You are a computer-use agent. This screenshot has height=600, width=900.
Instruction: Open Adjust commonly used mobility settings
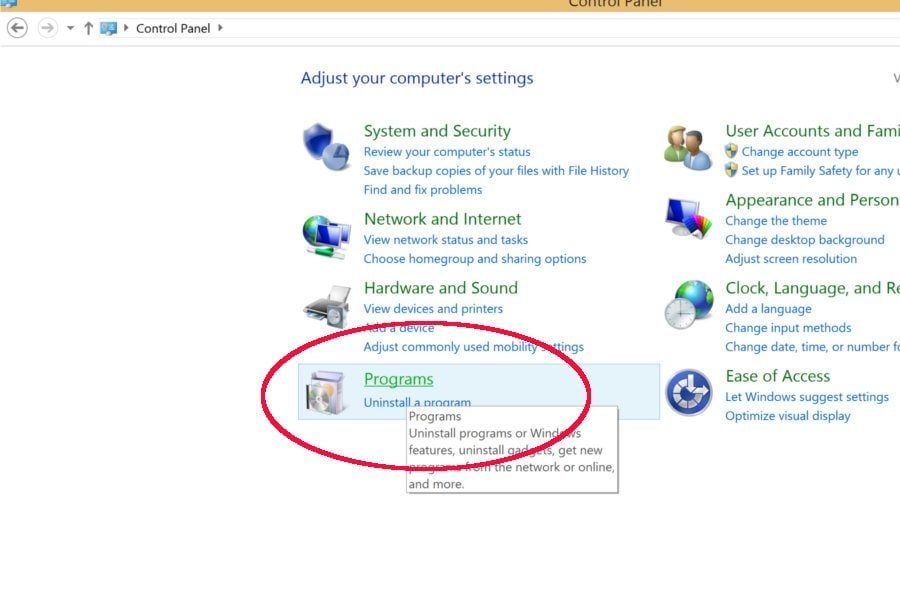tap(474, 347)
